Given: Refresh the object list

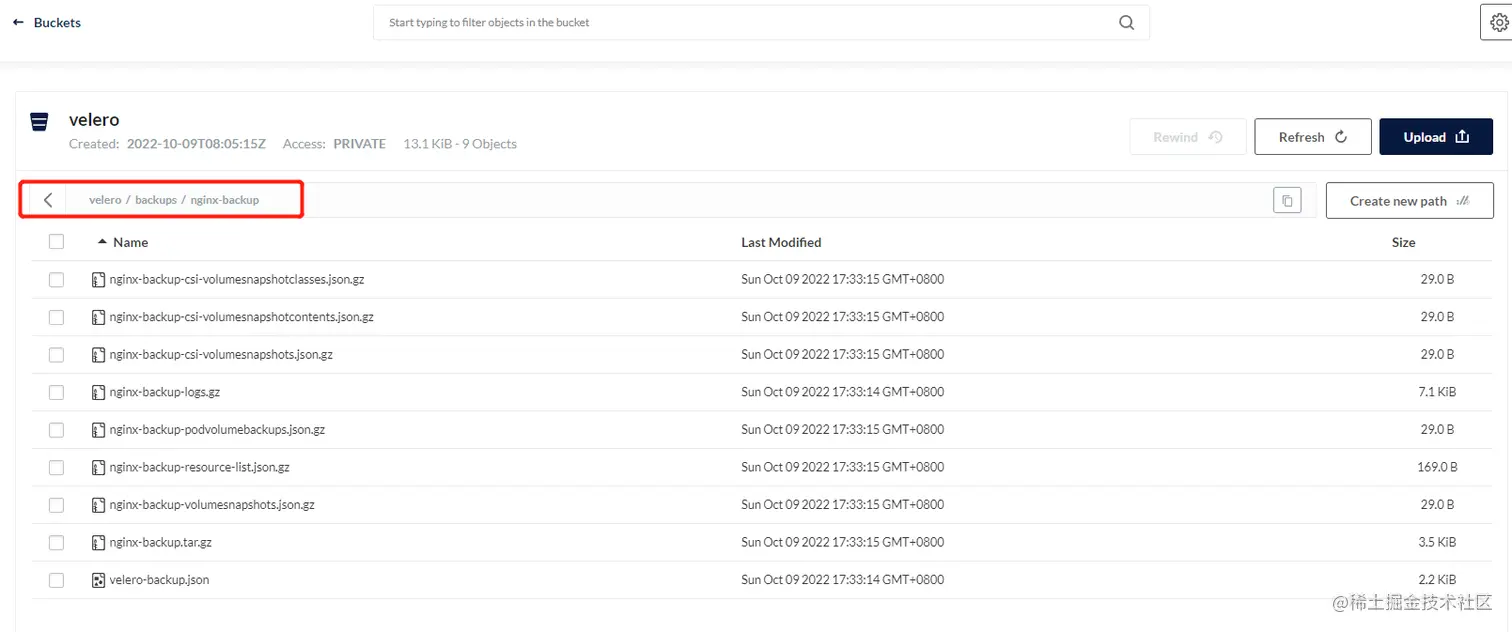Looking at the screenshot, I should pos(1313,137).
